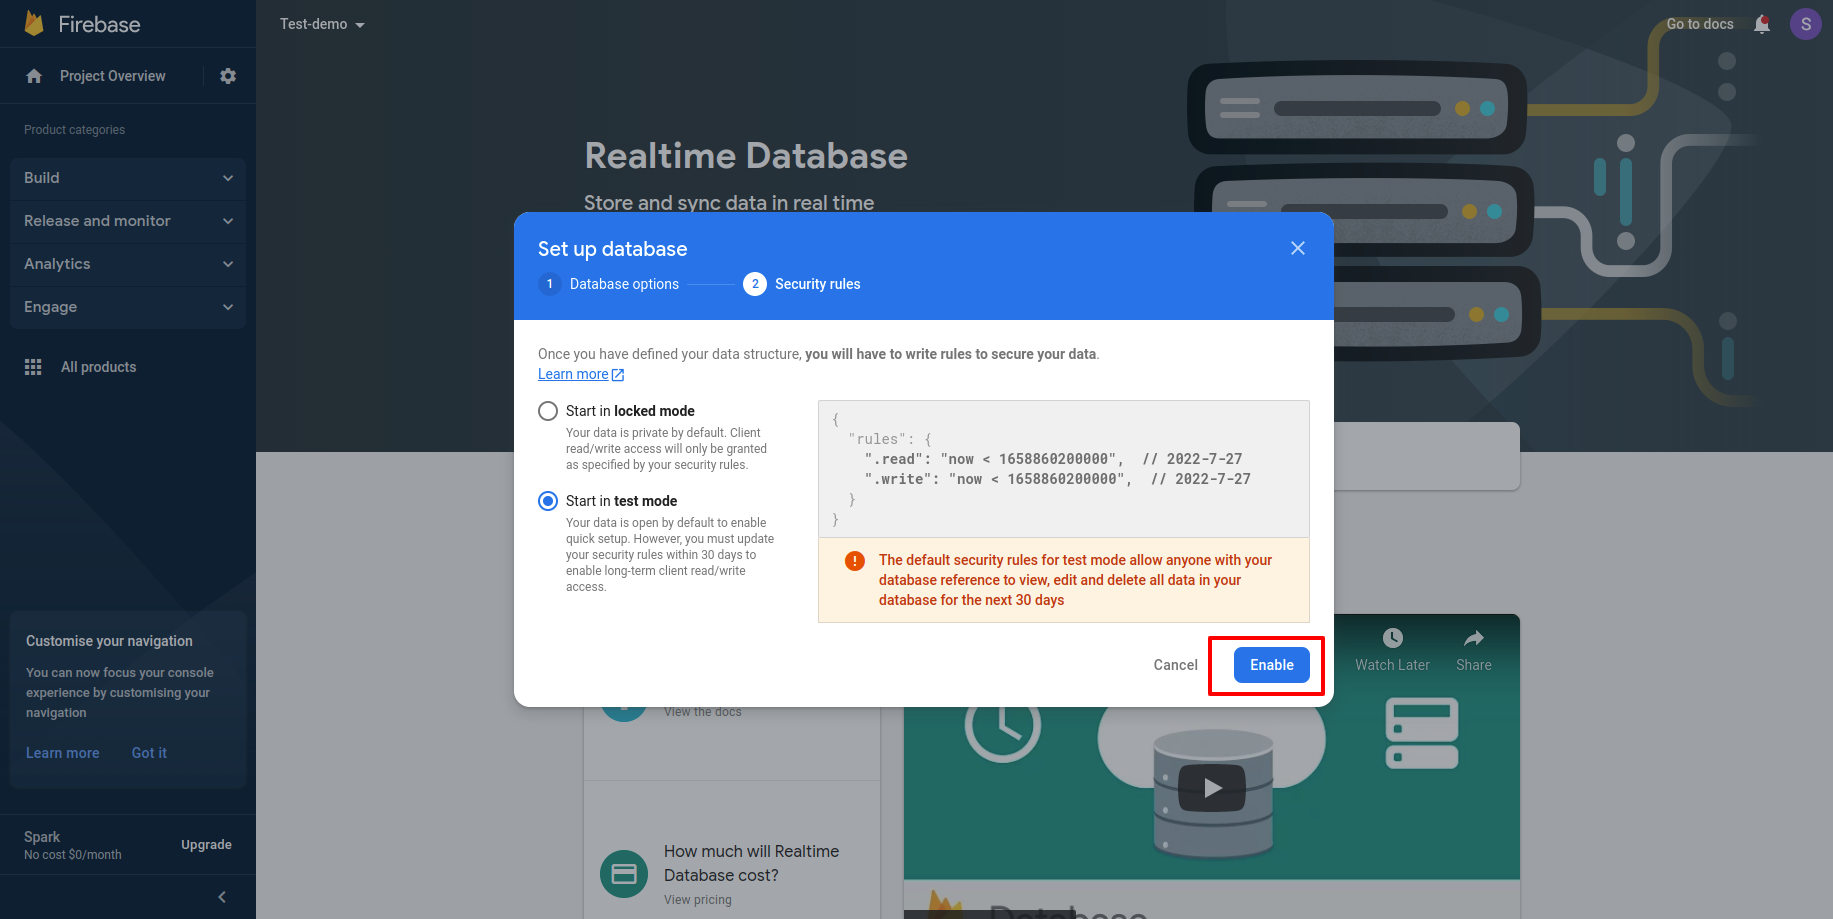
Task: Open Project Overview in the sidebar
Action: [x=112, y=76]
